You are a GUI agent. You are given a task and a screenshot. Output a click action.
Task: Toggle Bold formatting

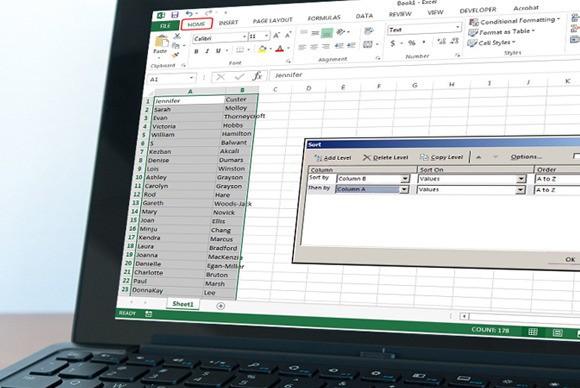196,51
